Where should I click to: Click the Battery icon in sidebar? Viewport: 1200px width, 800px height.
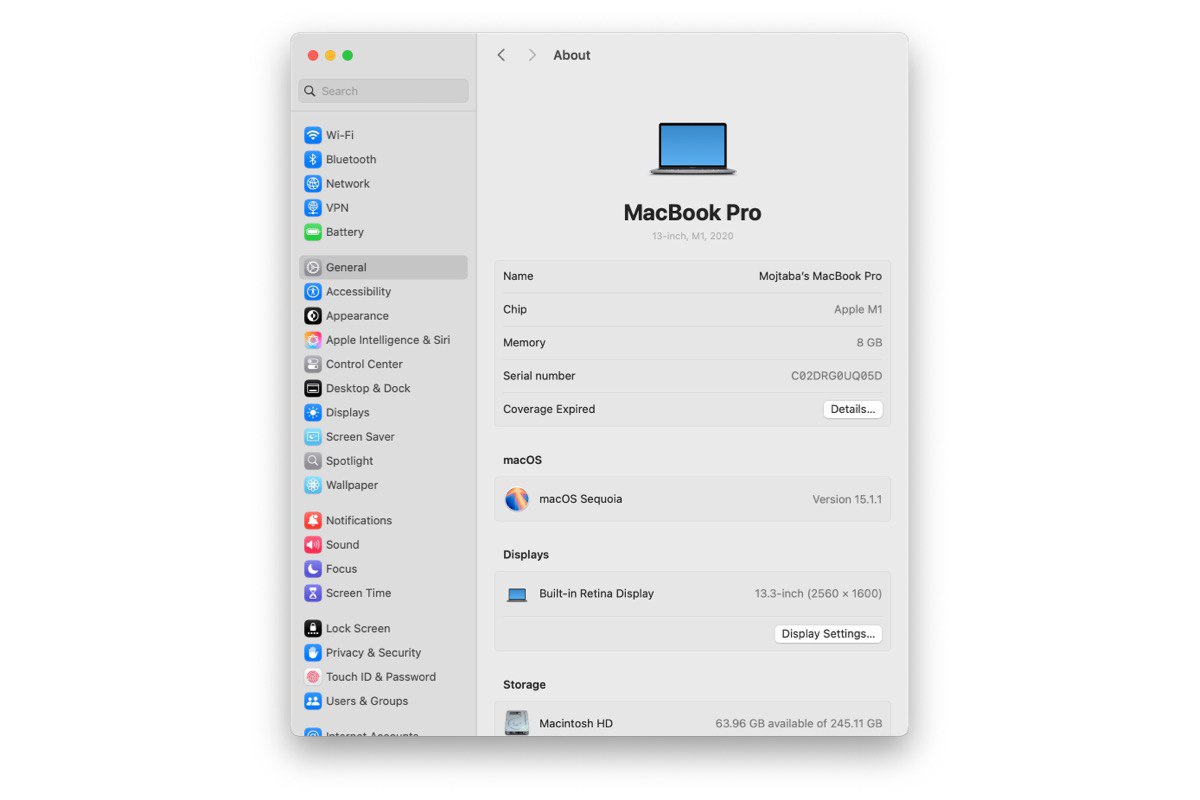pos(313,232)
